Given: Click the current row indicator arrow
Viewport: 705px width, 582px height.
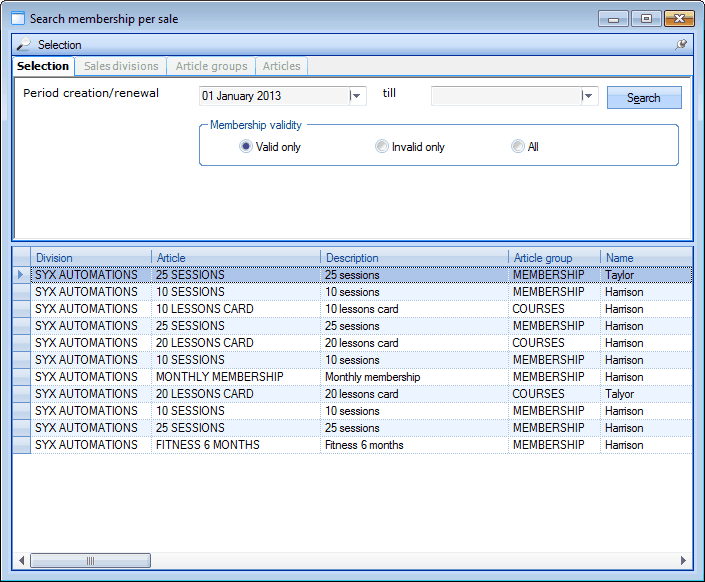Looking at the screenshot, I should [21, 275].
